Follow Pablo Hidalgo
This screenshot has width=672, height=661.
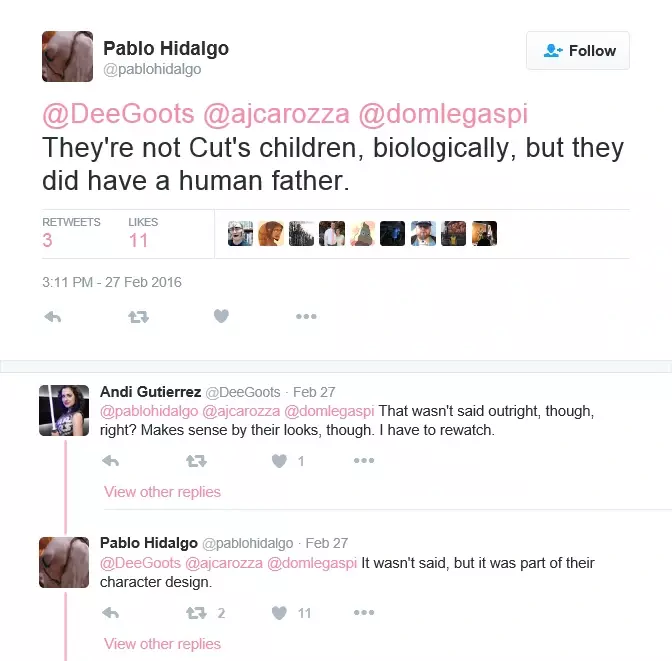[x=578, y=50]
